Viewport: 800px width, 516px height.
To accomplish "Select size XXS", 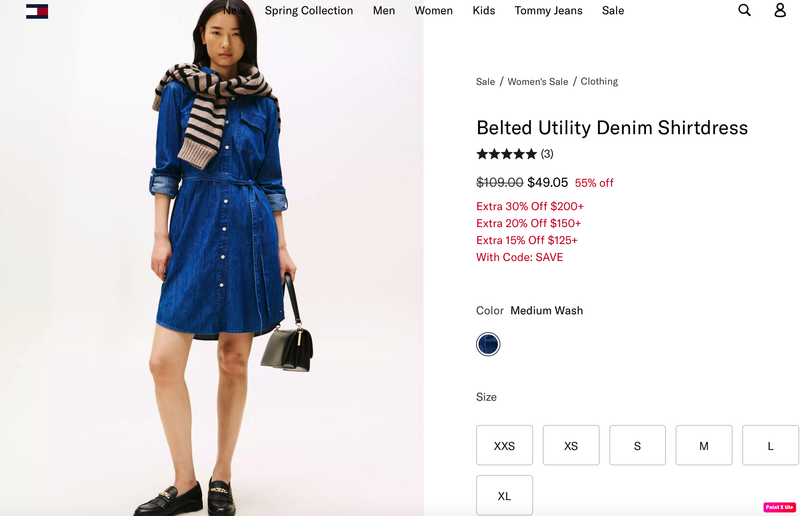I will point(504,446).
